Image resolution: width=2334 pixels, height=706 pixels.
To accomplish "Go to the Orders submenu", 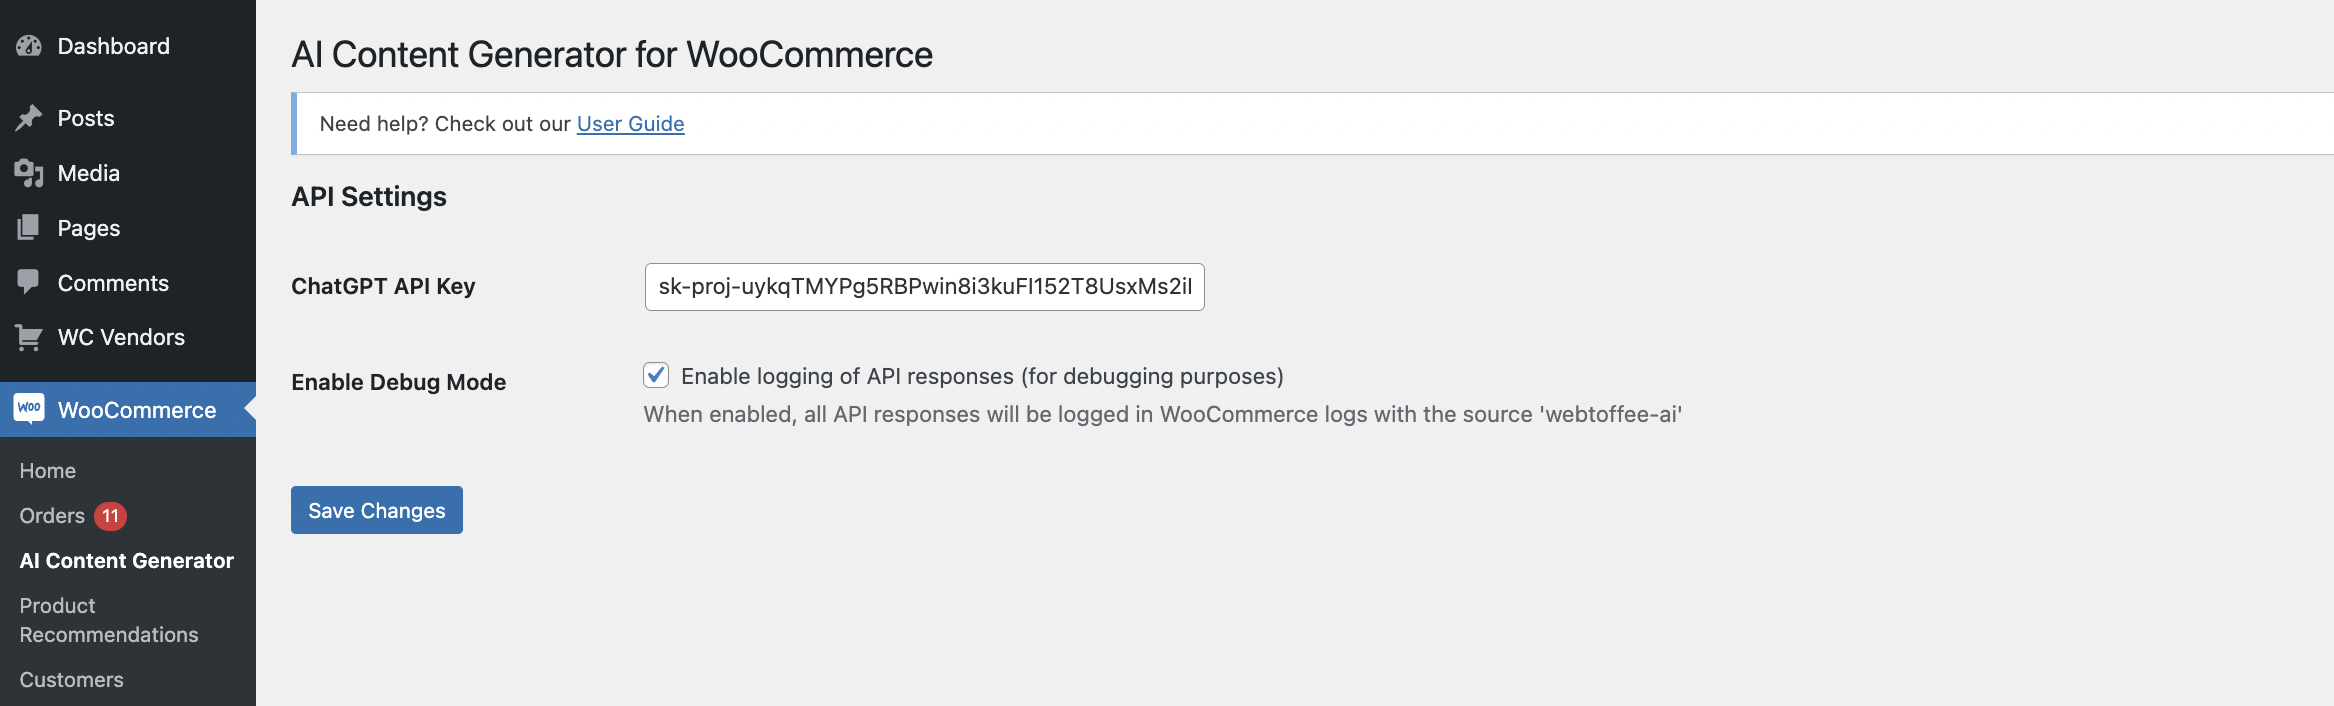I will [x=52, y=516].
